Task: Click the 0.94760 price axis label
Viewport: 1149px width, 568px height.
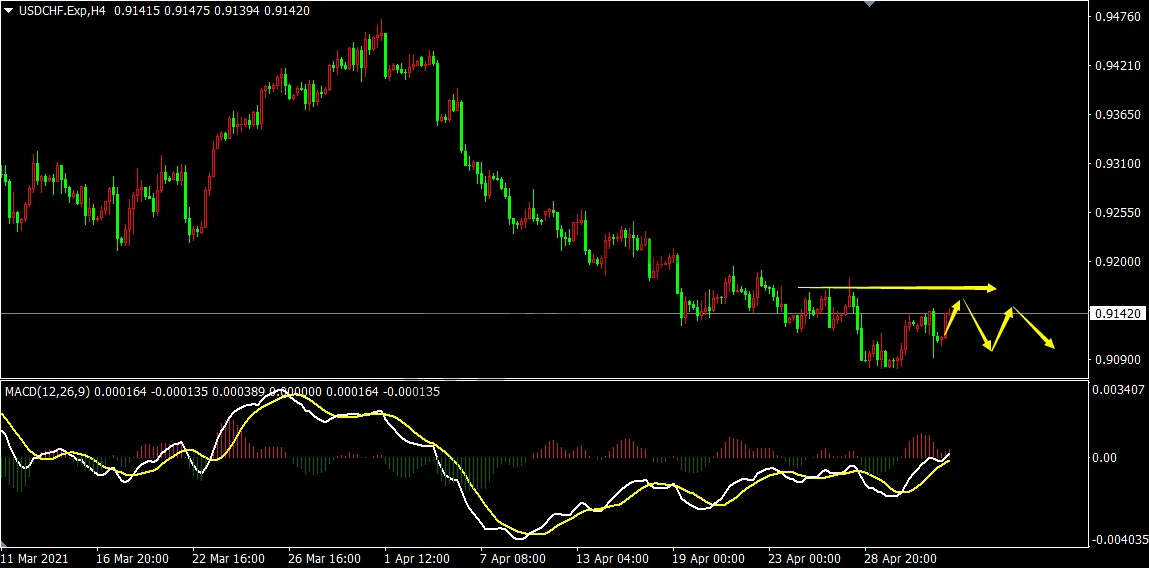Action: pyautogui.click(x=1119, y=16)
